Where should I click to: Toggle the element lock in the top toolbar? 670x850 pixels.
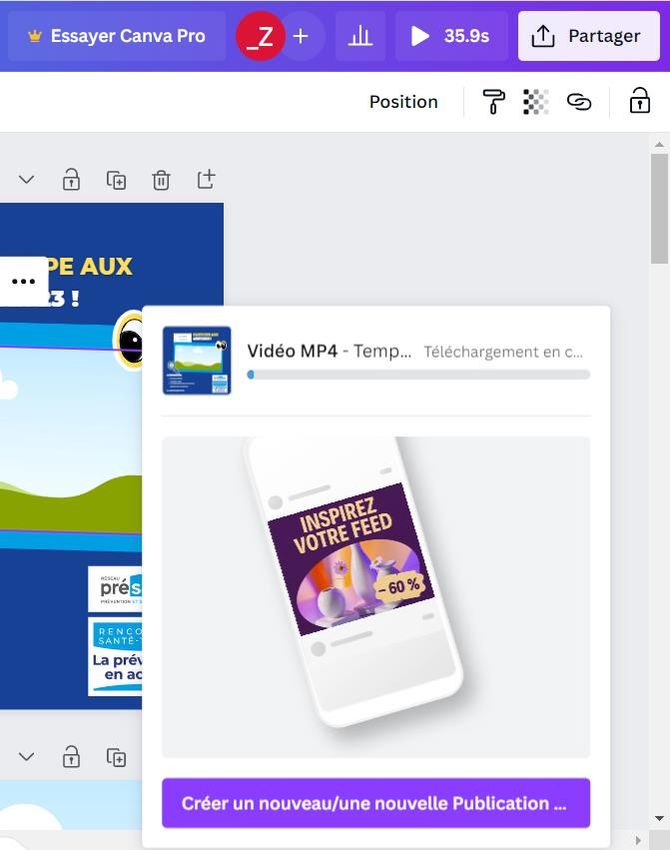(x=639, y=101)
